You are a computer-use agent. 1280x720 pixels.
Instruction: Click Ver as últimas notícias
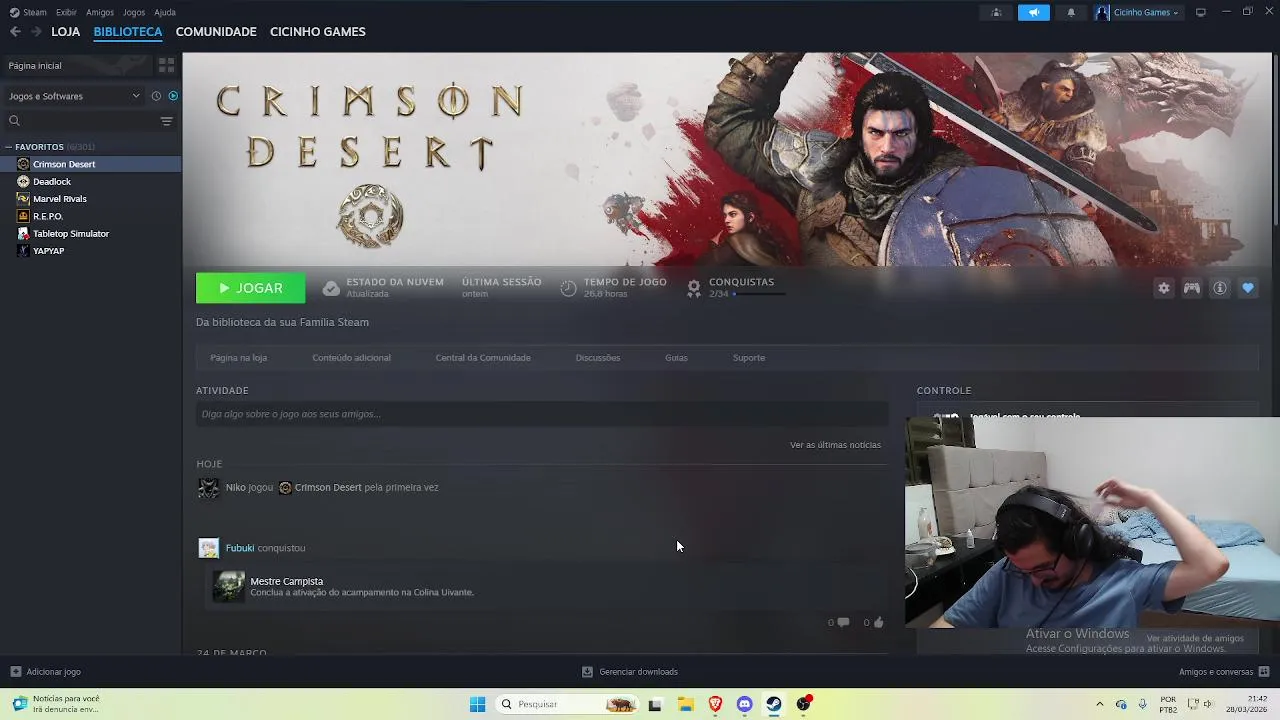click(x=835, y=445)
